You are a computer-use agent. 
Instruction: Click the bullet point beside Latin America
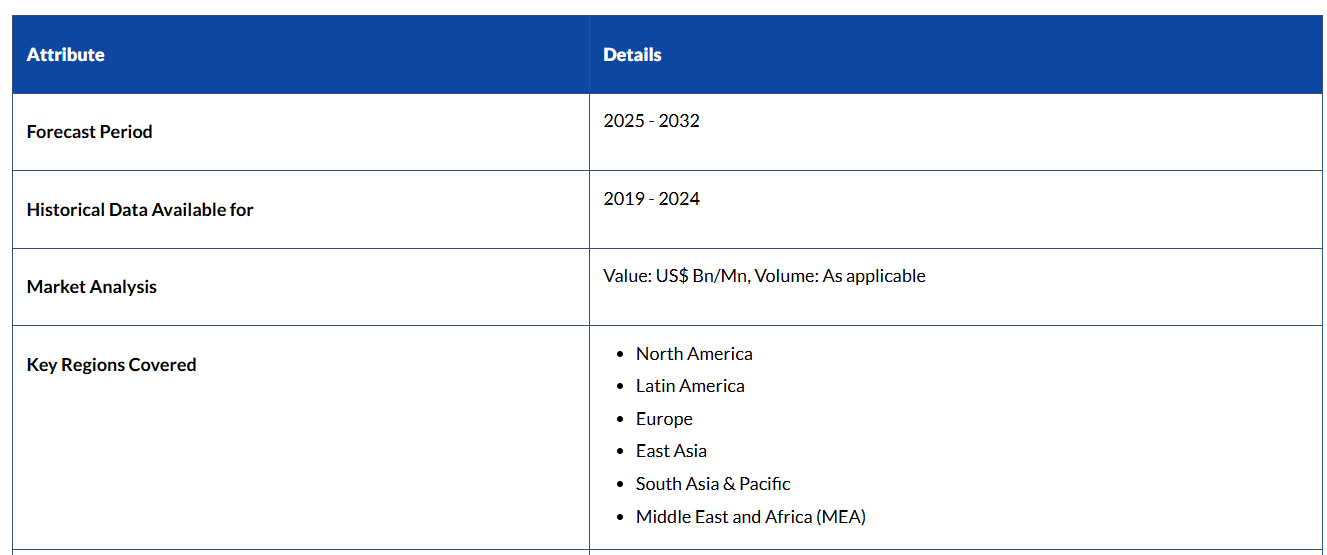[621, 387]
